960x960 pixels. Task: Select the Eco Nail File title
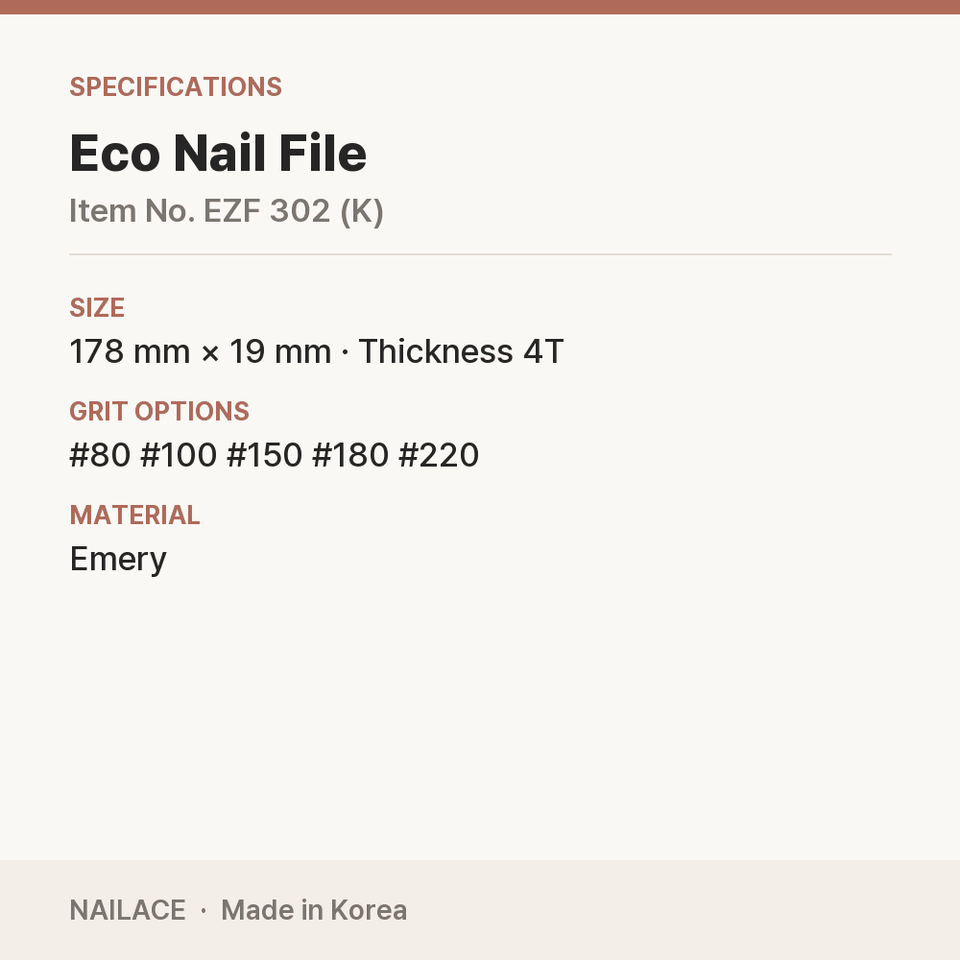pyautogui.click(x=218, y=153)
